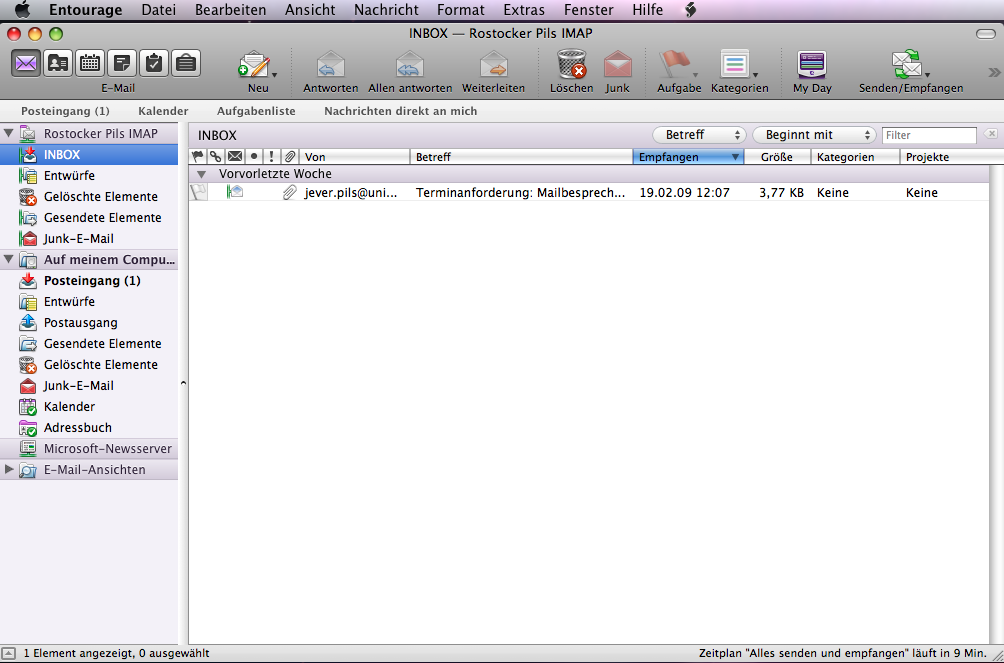
Task: Select the Terminanforderung: Mailbesprech... message
Action: pos(589,192)
